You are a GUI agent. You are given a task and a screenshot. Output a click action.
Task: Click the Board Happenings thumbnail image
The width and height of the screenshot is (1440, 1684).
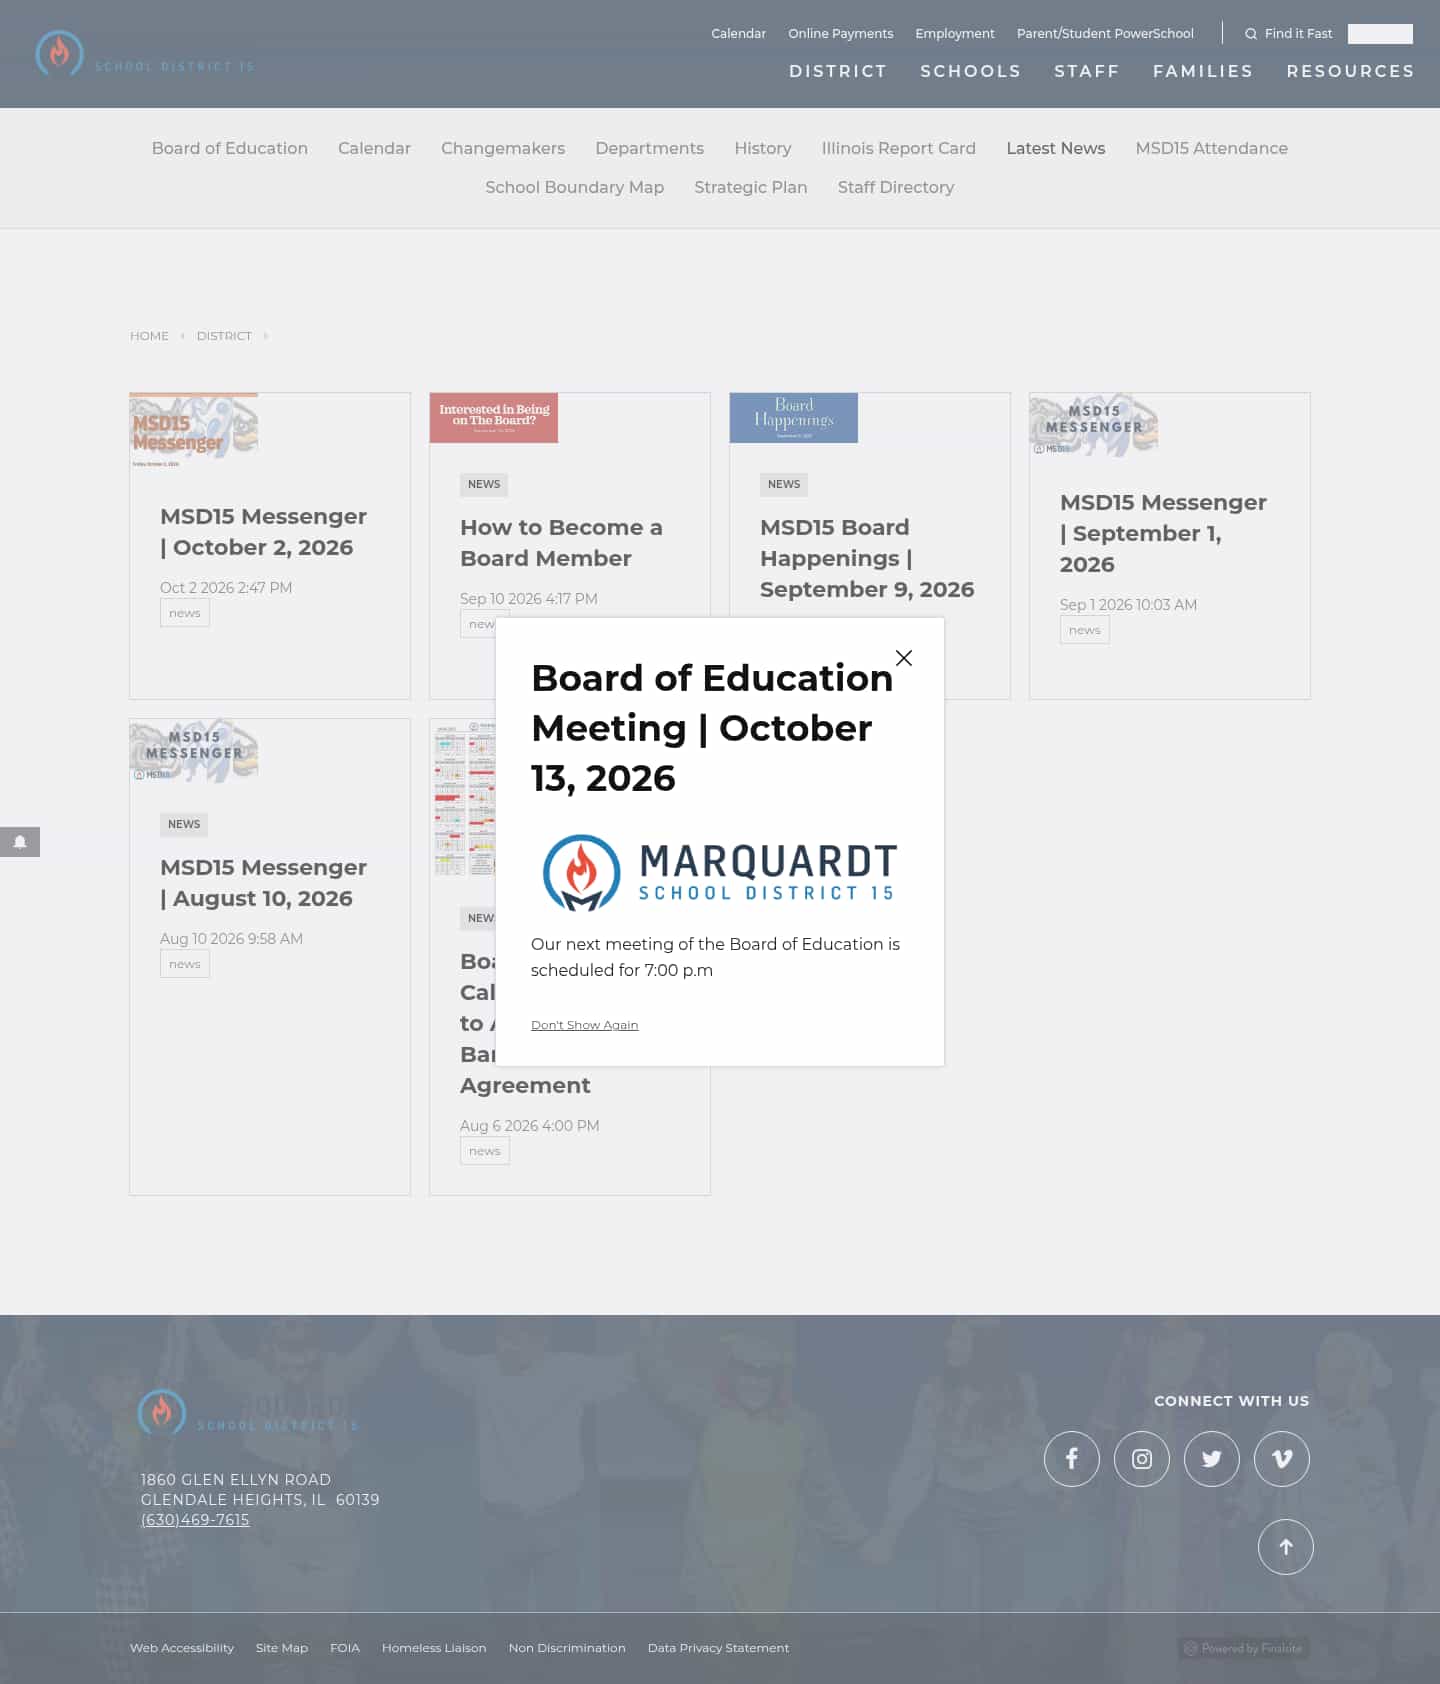tap(794, 418)
